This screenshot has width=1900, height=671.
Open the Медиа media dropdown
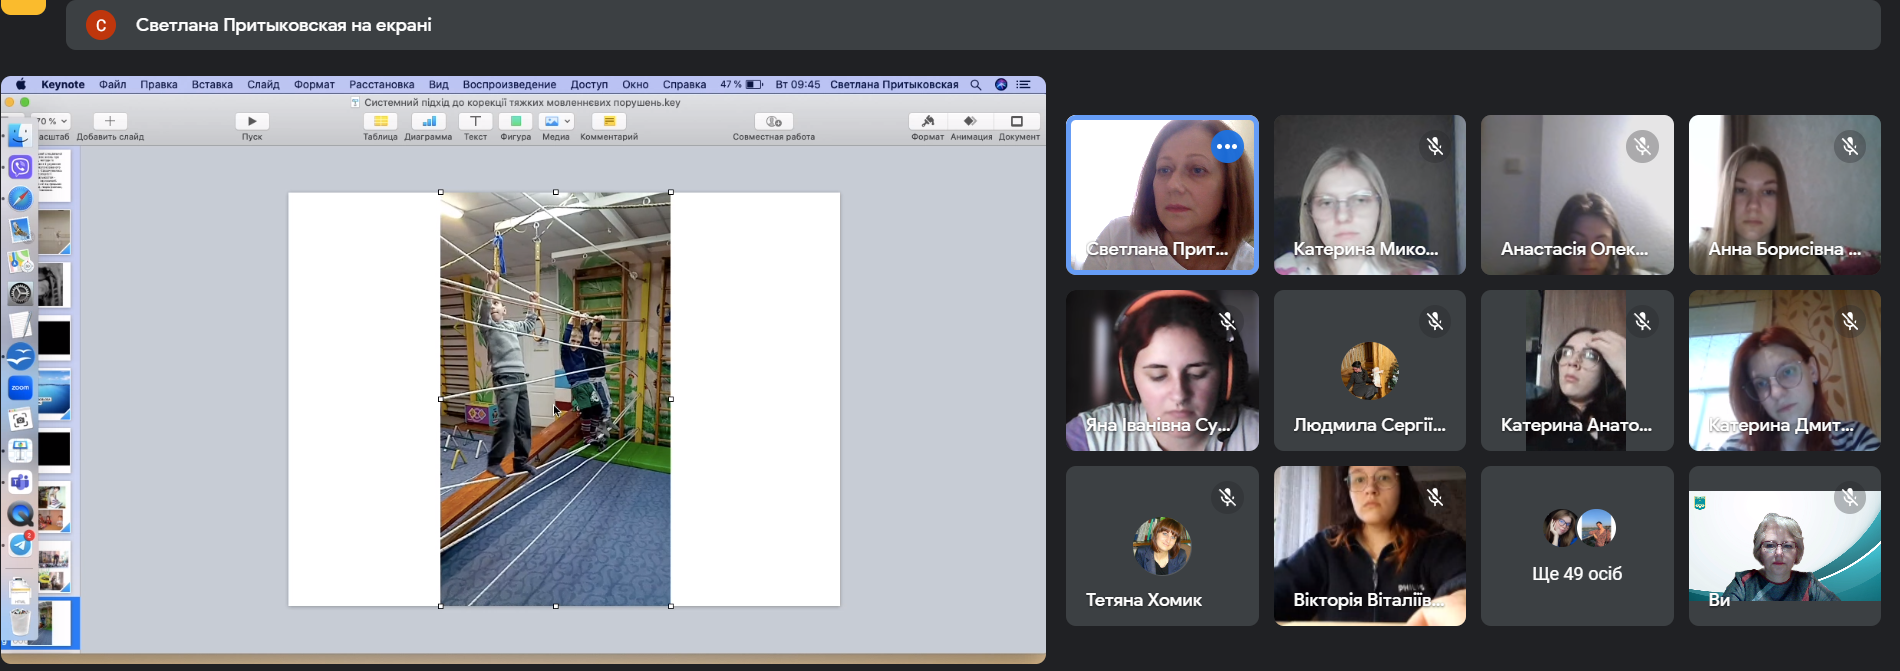pyautogui.click(x=556, y=121)
